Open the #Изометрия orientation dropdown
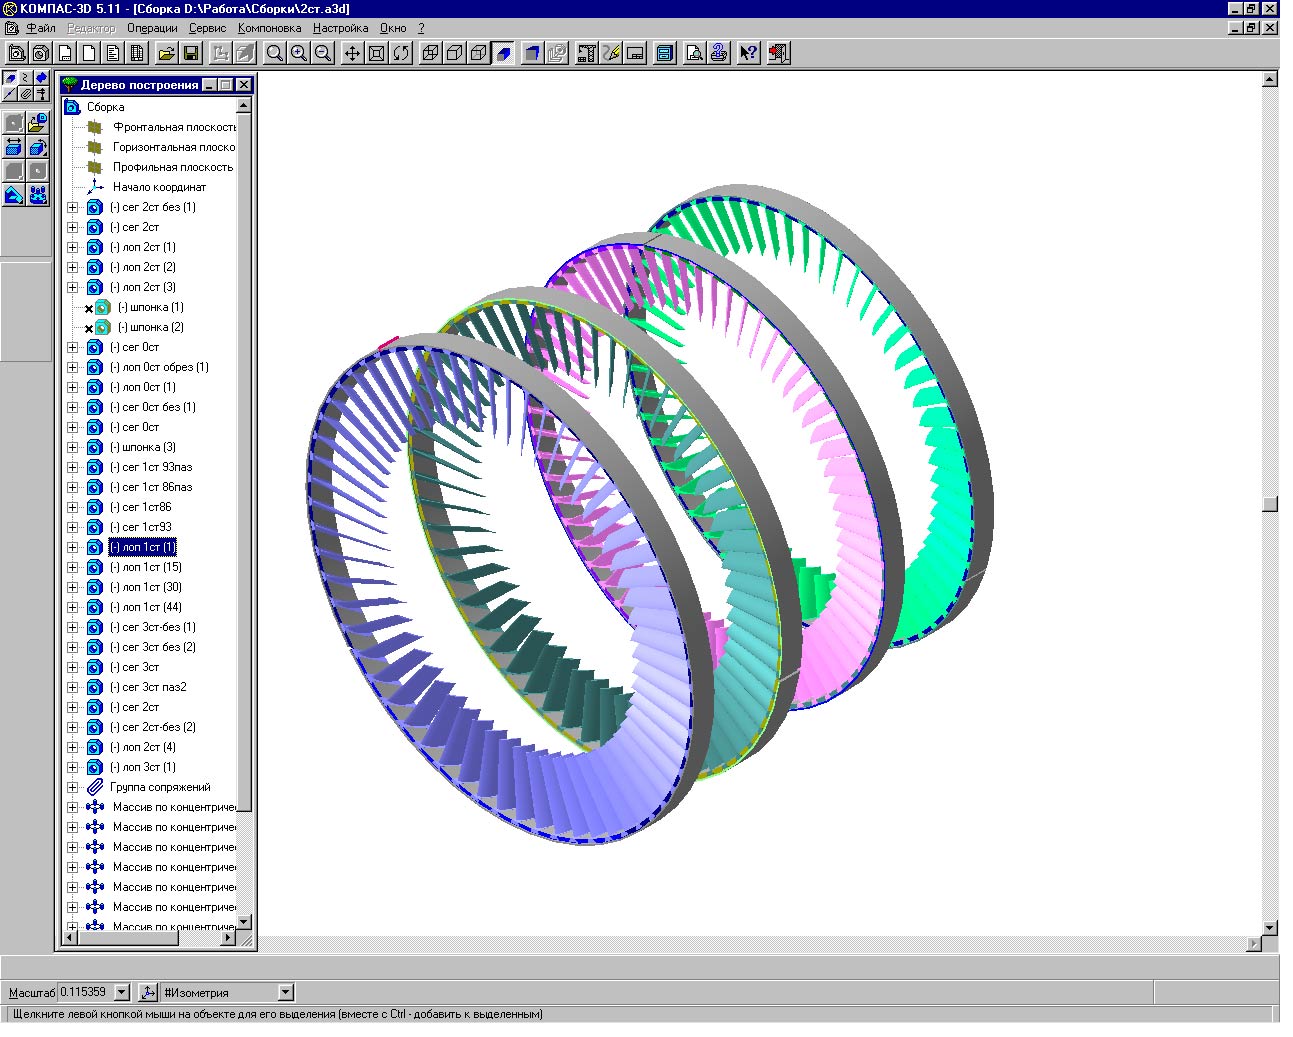1293x1037 pixels. [286, 992]
